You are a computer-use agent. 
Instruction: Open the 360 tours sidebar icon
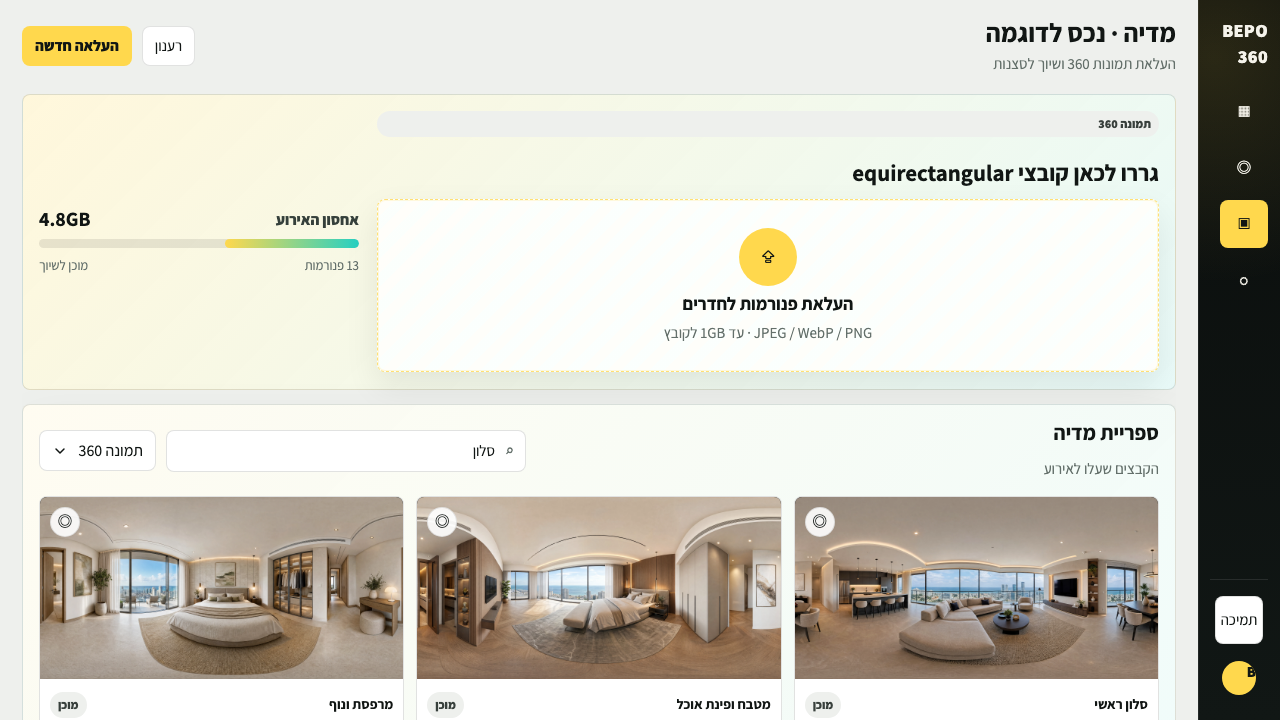[1244, 167]
